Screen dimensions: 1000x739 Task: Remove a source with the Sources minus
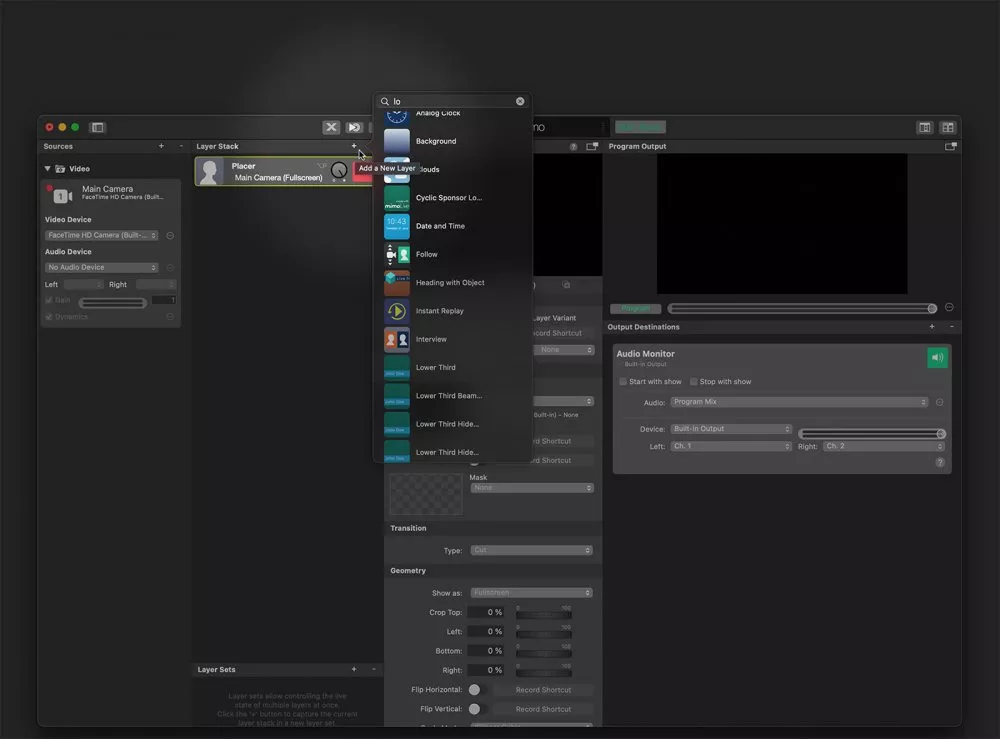pyautogui.click(x=181, y=146)
